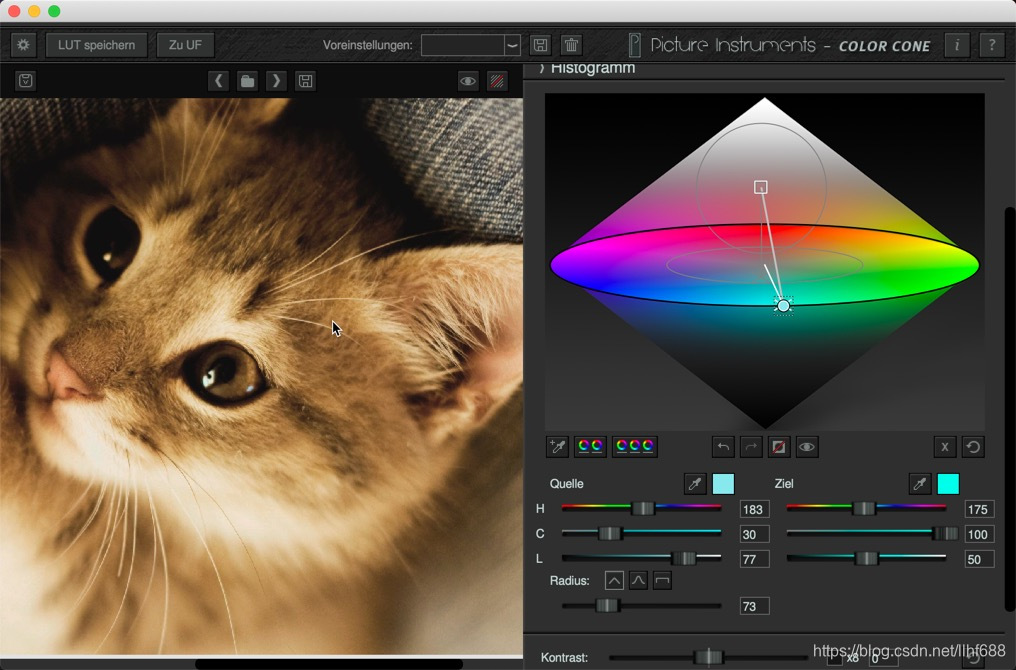The height and width of the screenshot is (670, 1016).
Task: Select the pointed peak Radius shape
Action: pos(614,580)
